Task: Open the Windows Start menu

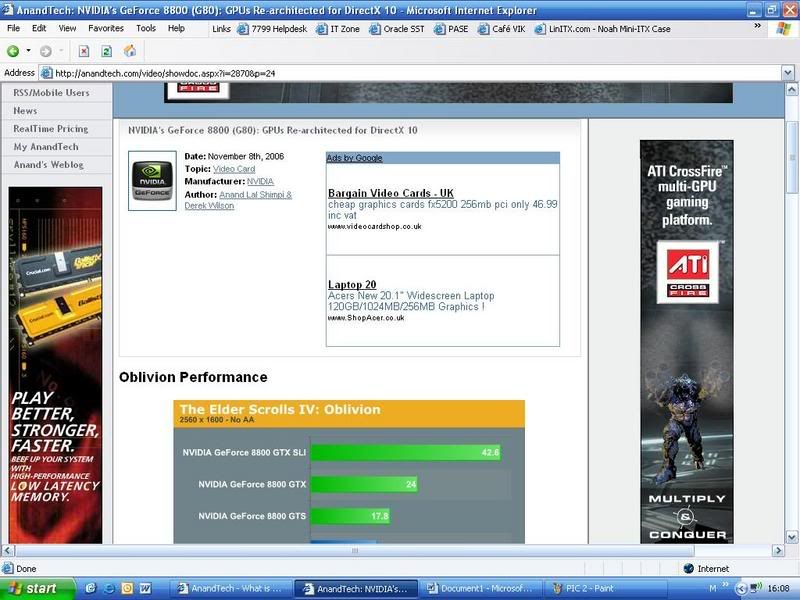Action: (38, 589)
